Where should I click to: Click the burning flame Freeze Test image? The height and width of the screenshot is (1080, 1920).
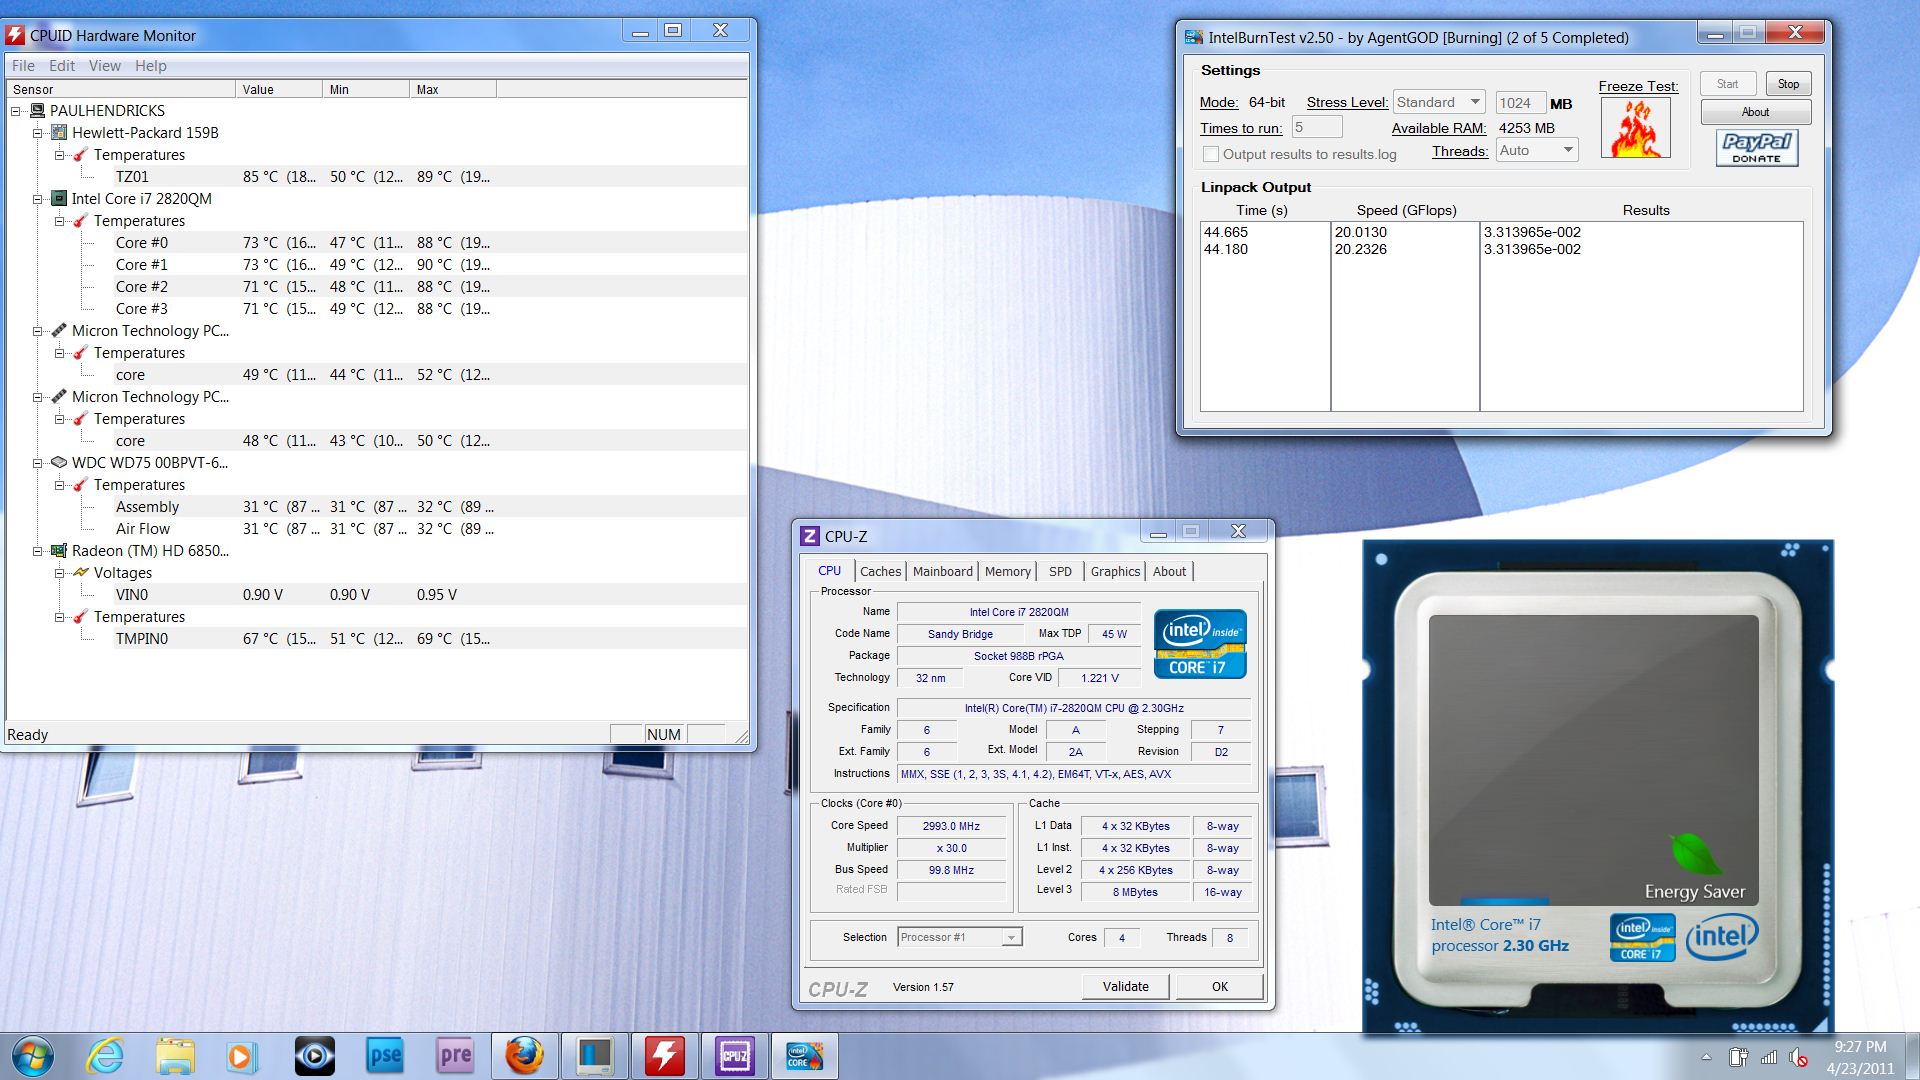point(1636,128)
